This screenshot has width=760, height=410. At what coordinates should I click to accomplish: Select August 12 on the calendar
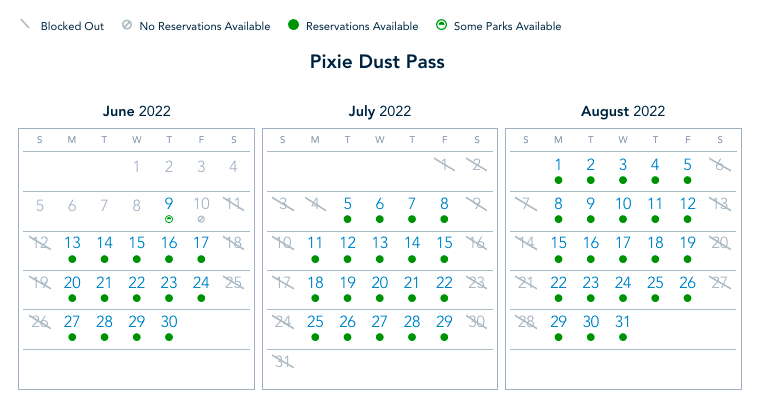(x=687, y=203)
